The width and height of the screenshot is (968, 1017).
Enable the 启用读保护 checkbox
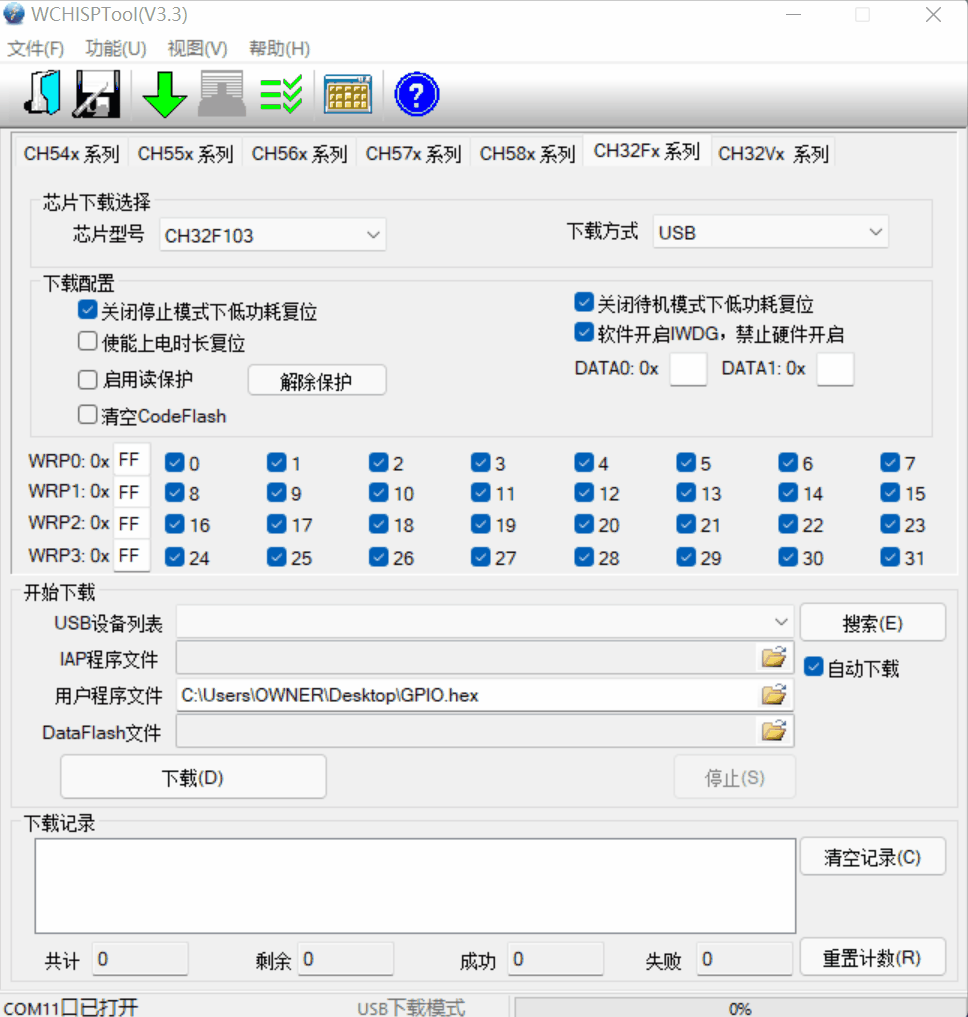87,379
